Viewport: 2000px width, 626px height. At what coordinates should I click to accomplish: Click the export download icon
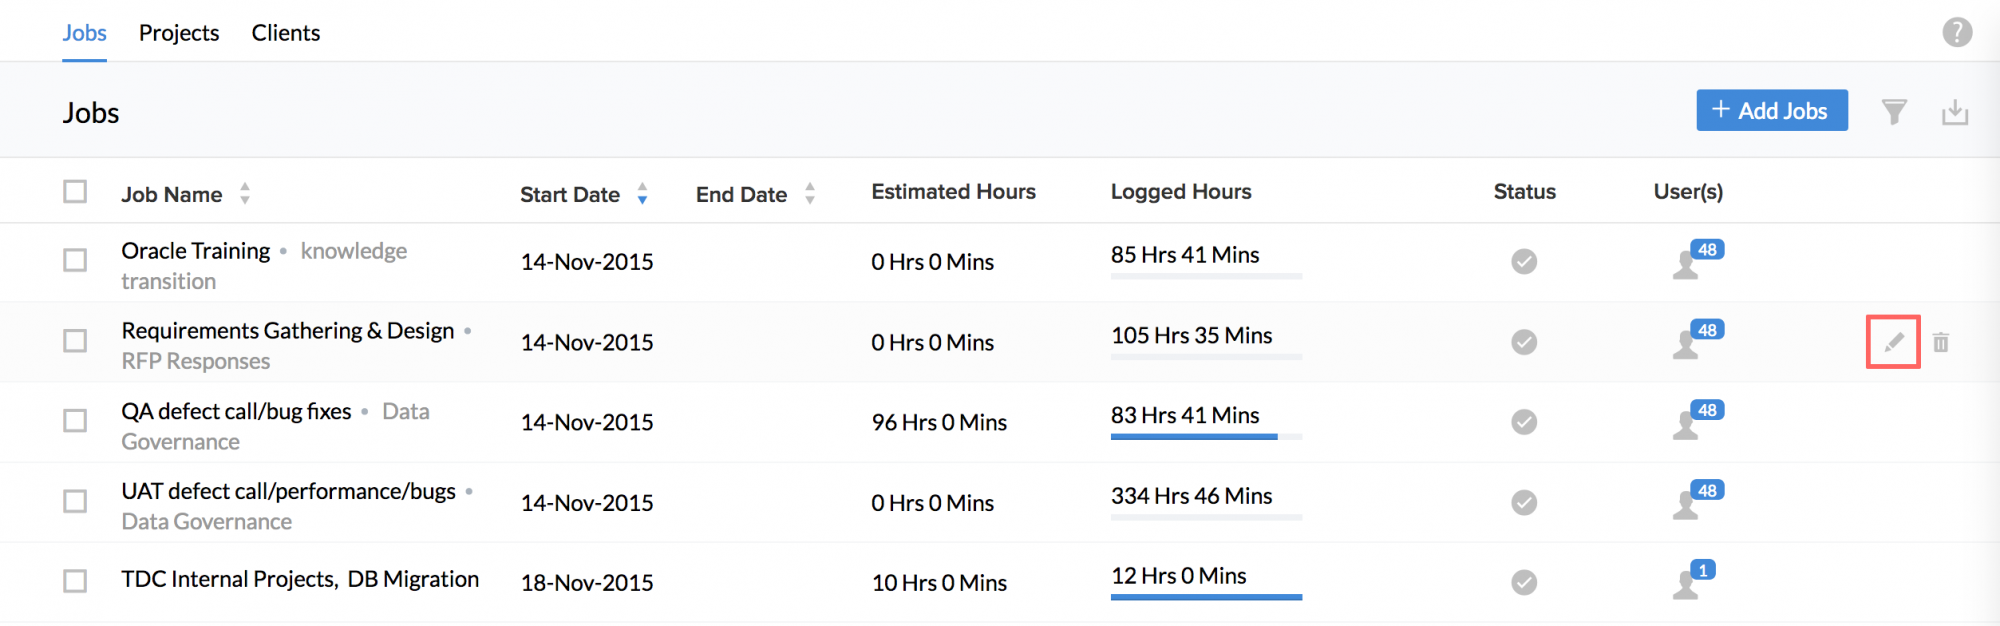coord(1955,112)
